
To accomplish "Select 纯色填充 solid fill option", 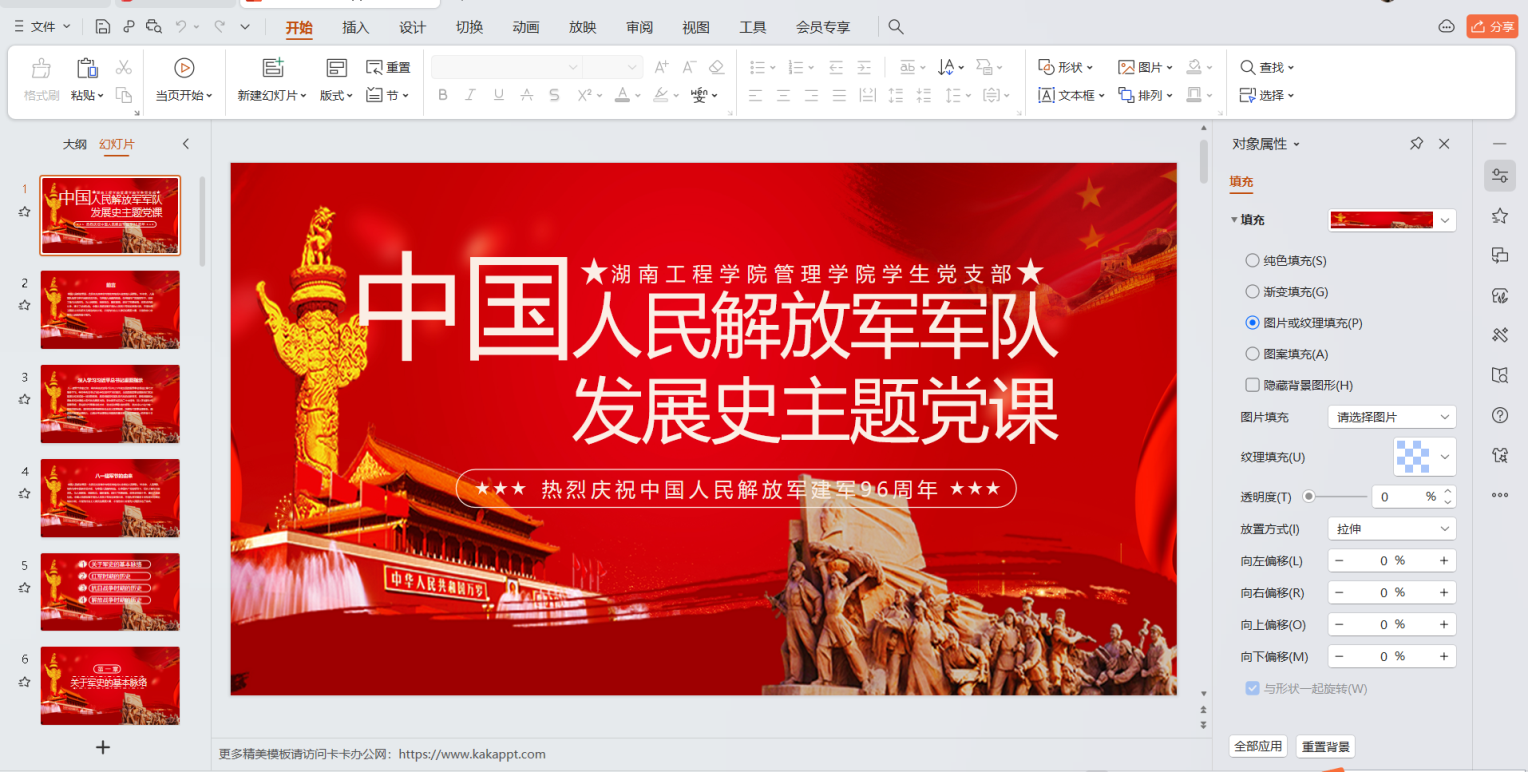I will click(x=1252, y=261).
